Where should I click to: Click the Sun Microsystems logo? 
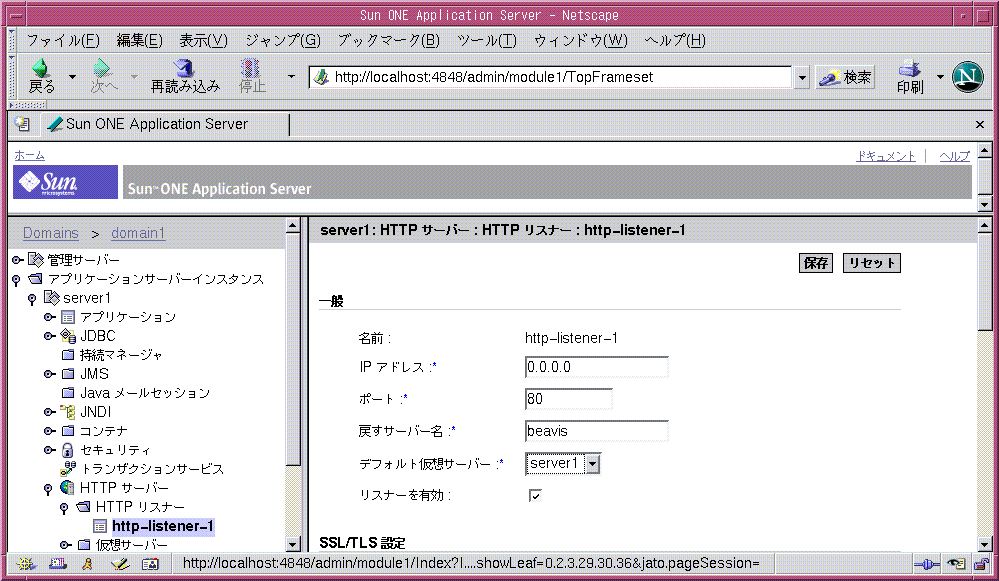65,182
